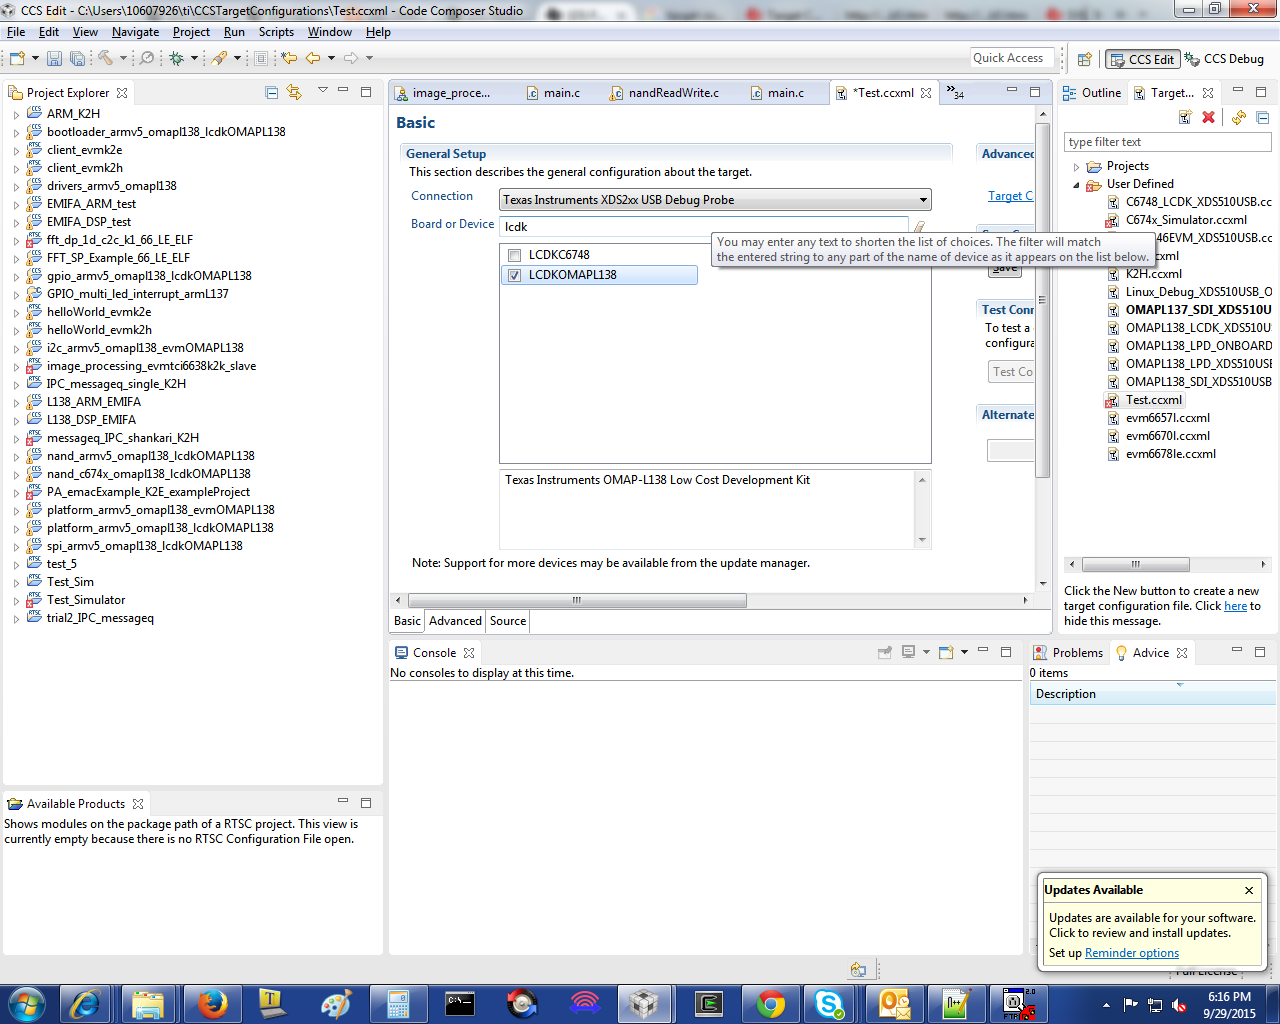This screenshot has width=1280, height=1024.
Task: Click the red Delete target configuration icon
Action: [1208, 117]
